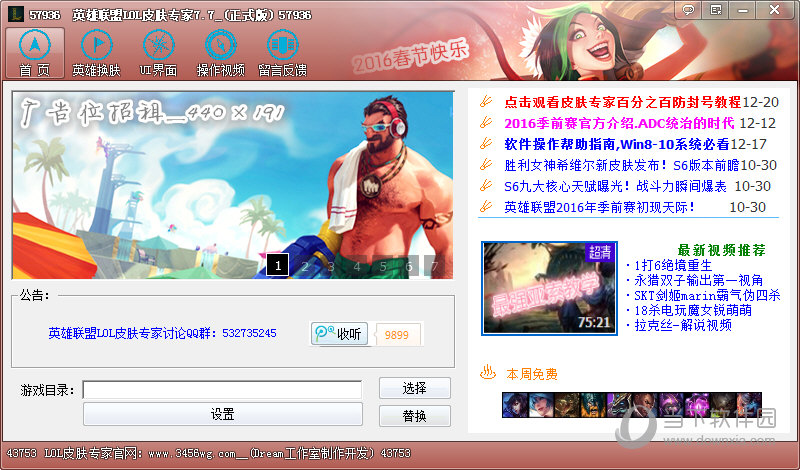Open the UI界面 tab
The width and height of the screenshot is (800, 470).
coord(159,53)
